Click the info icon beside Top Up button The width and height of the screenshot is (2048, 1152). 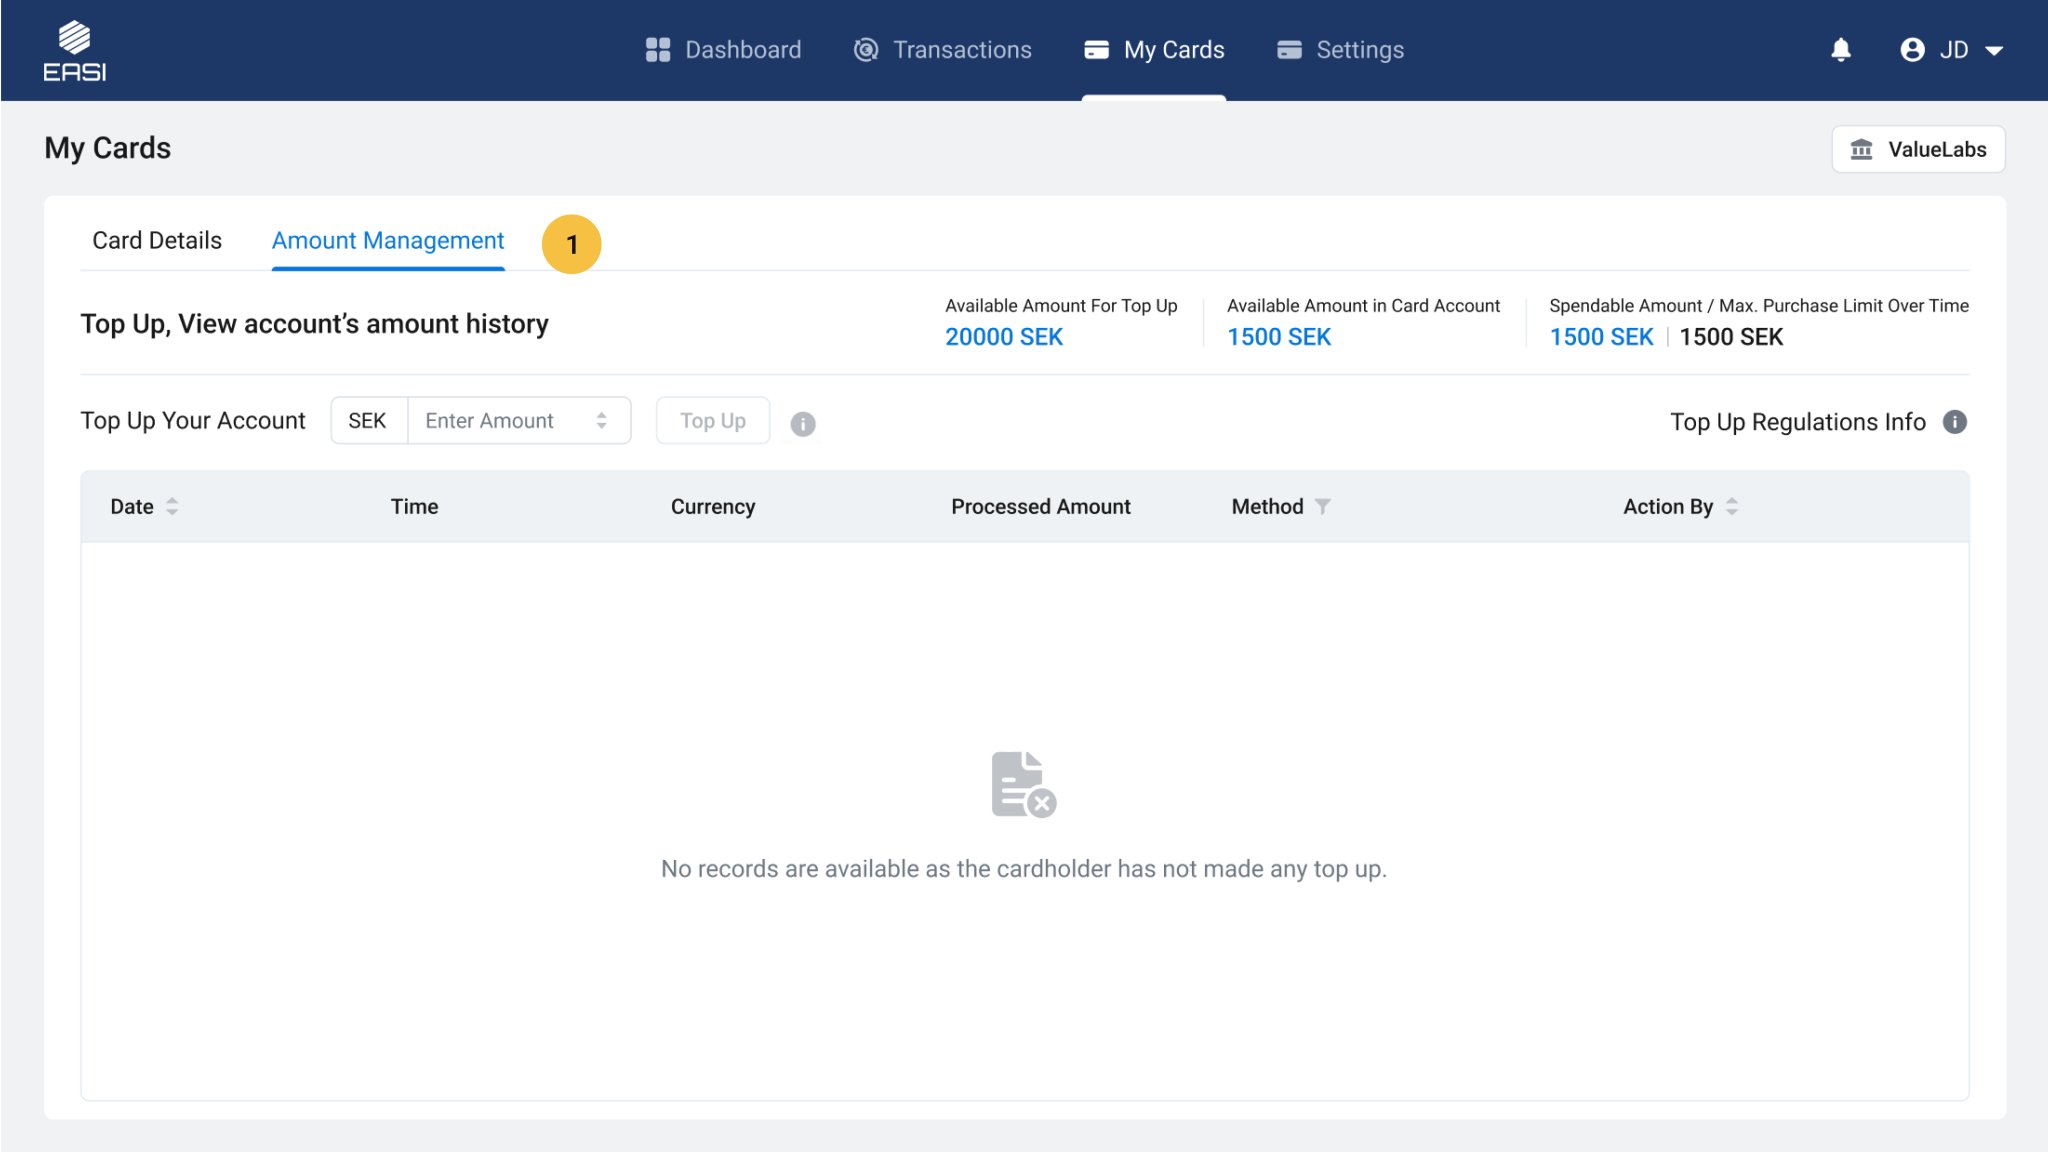pos(803,424)
